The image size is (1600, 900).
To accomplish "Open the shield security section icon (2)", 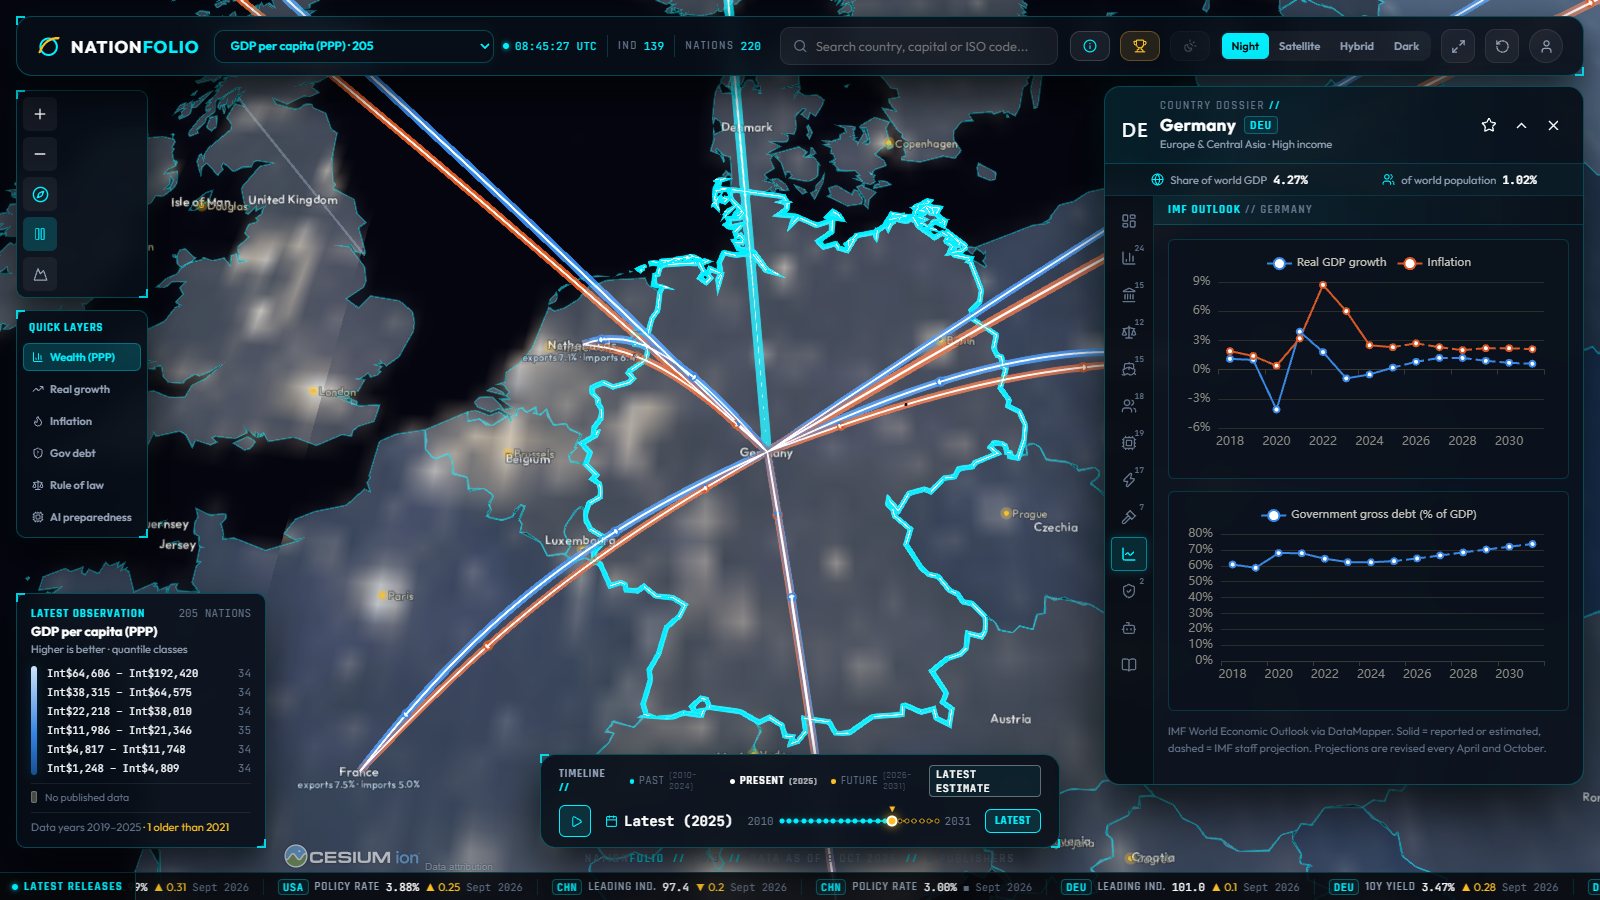I will 1129,591.
